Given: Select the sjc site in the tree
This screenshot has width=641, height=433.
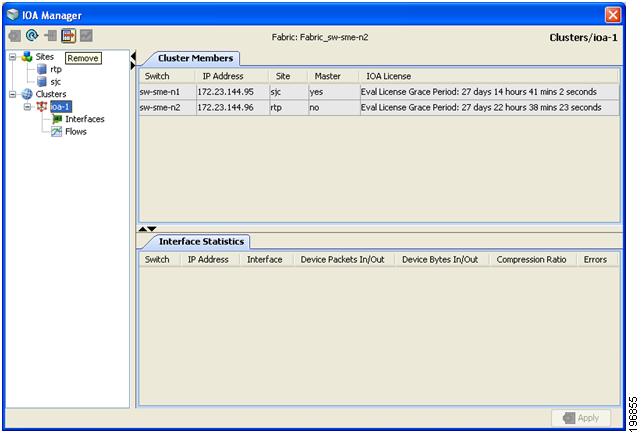Looking at the screenshot, I should point(56,82).
